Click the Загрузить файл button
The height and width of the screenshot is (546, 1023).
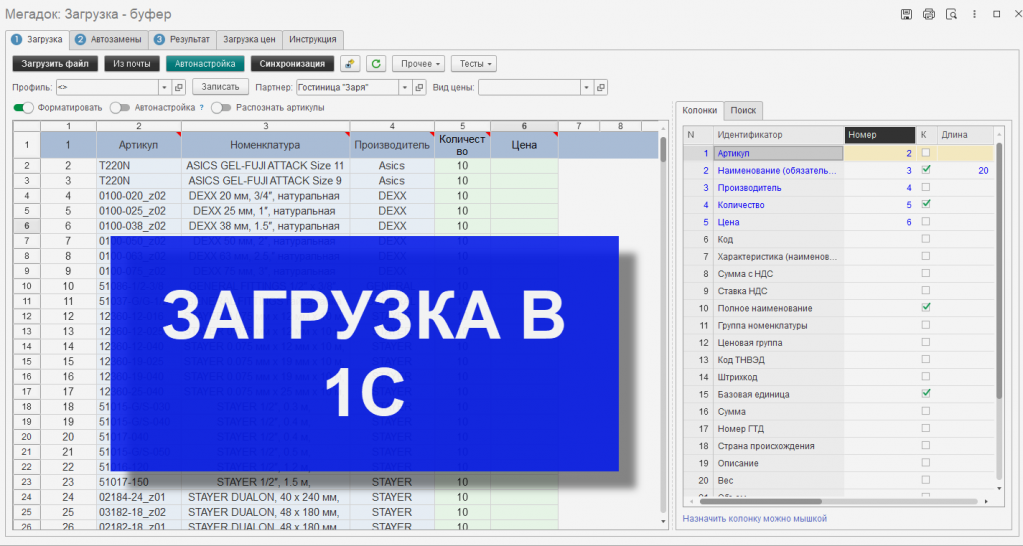click(55, 63)
